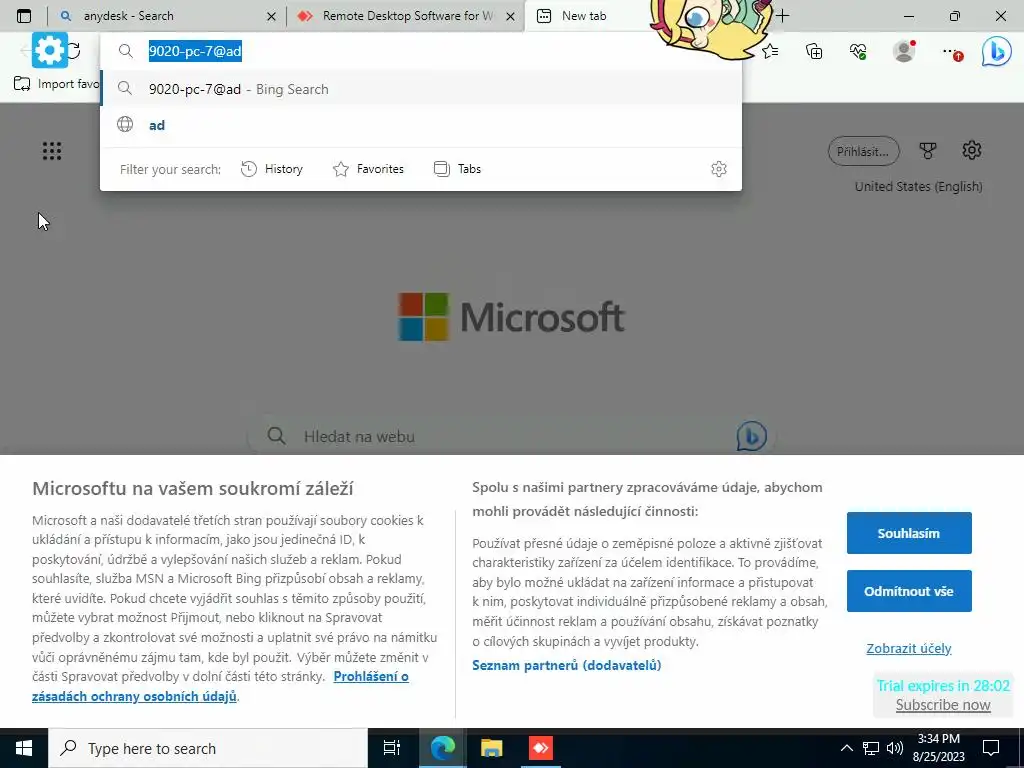Open Edge Settings and more menu
This screenshot has height=768, width=1024.
click(x=951, y=52)
